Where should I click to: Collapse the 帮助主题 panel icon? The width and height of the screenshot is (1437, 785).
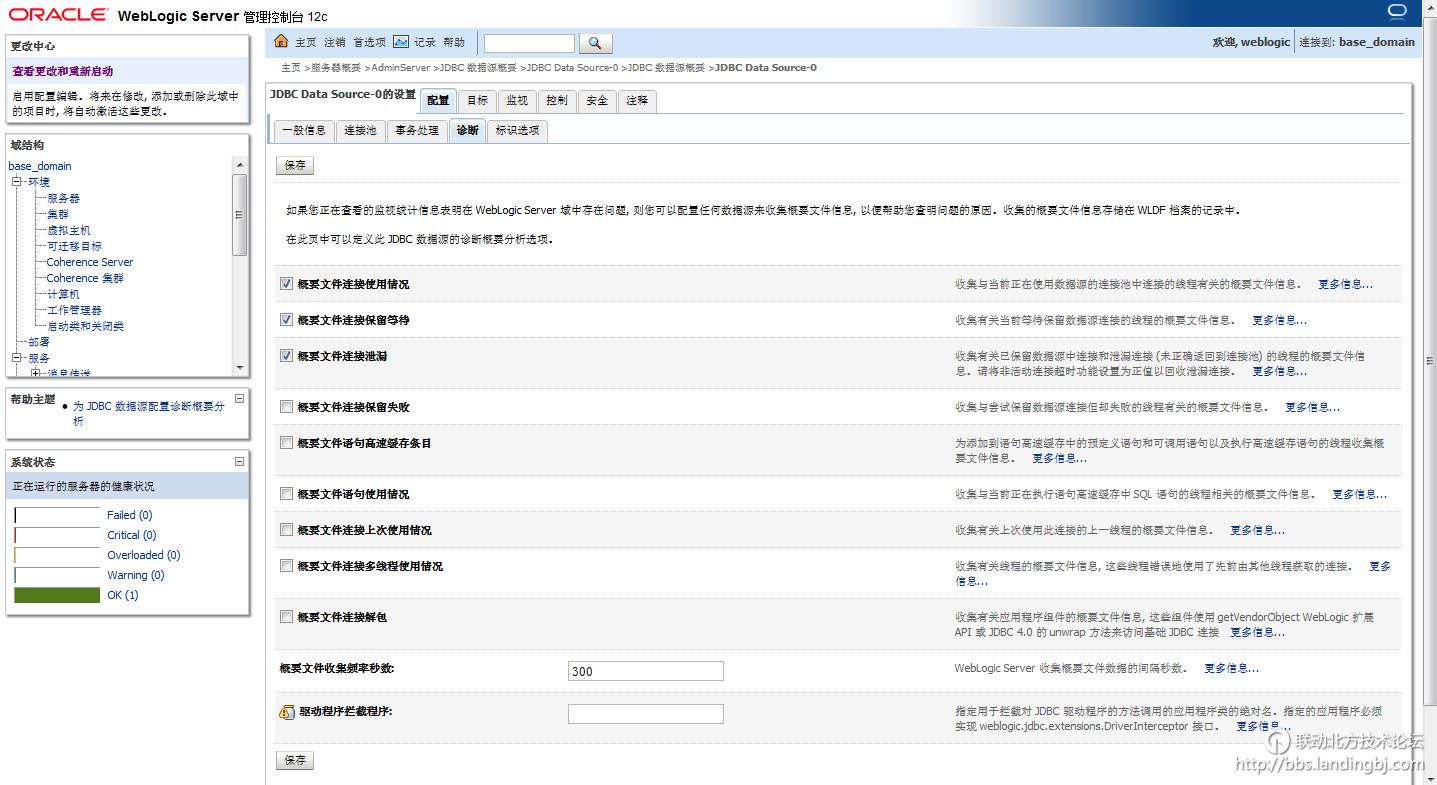point(238,396)
